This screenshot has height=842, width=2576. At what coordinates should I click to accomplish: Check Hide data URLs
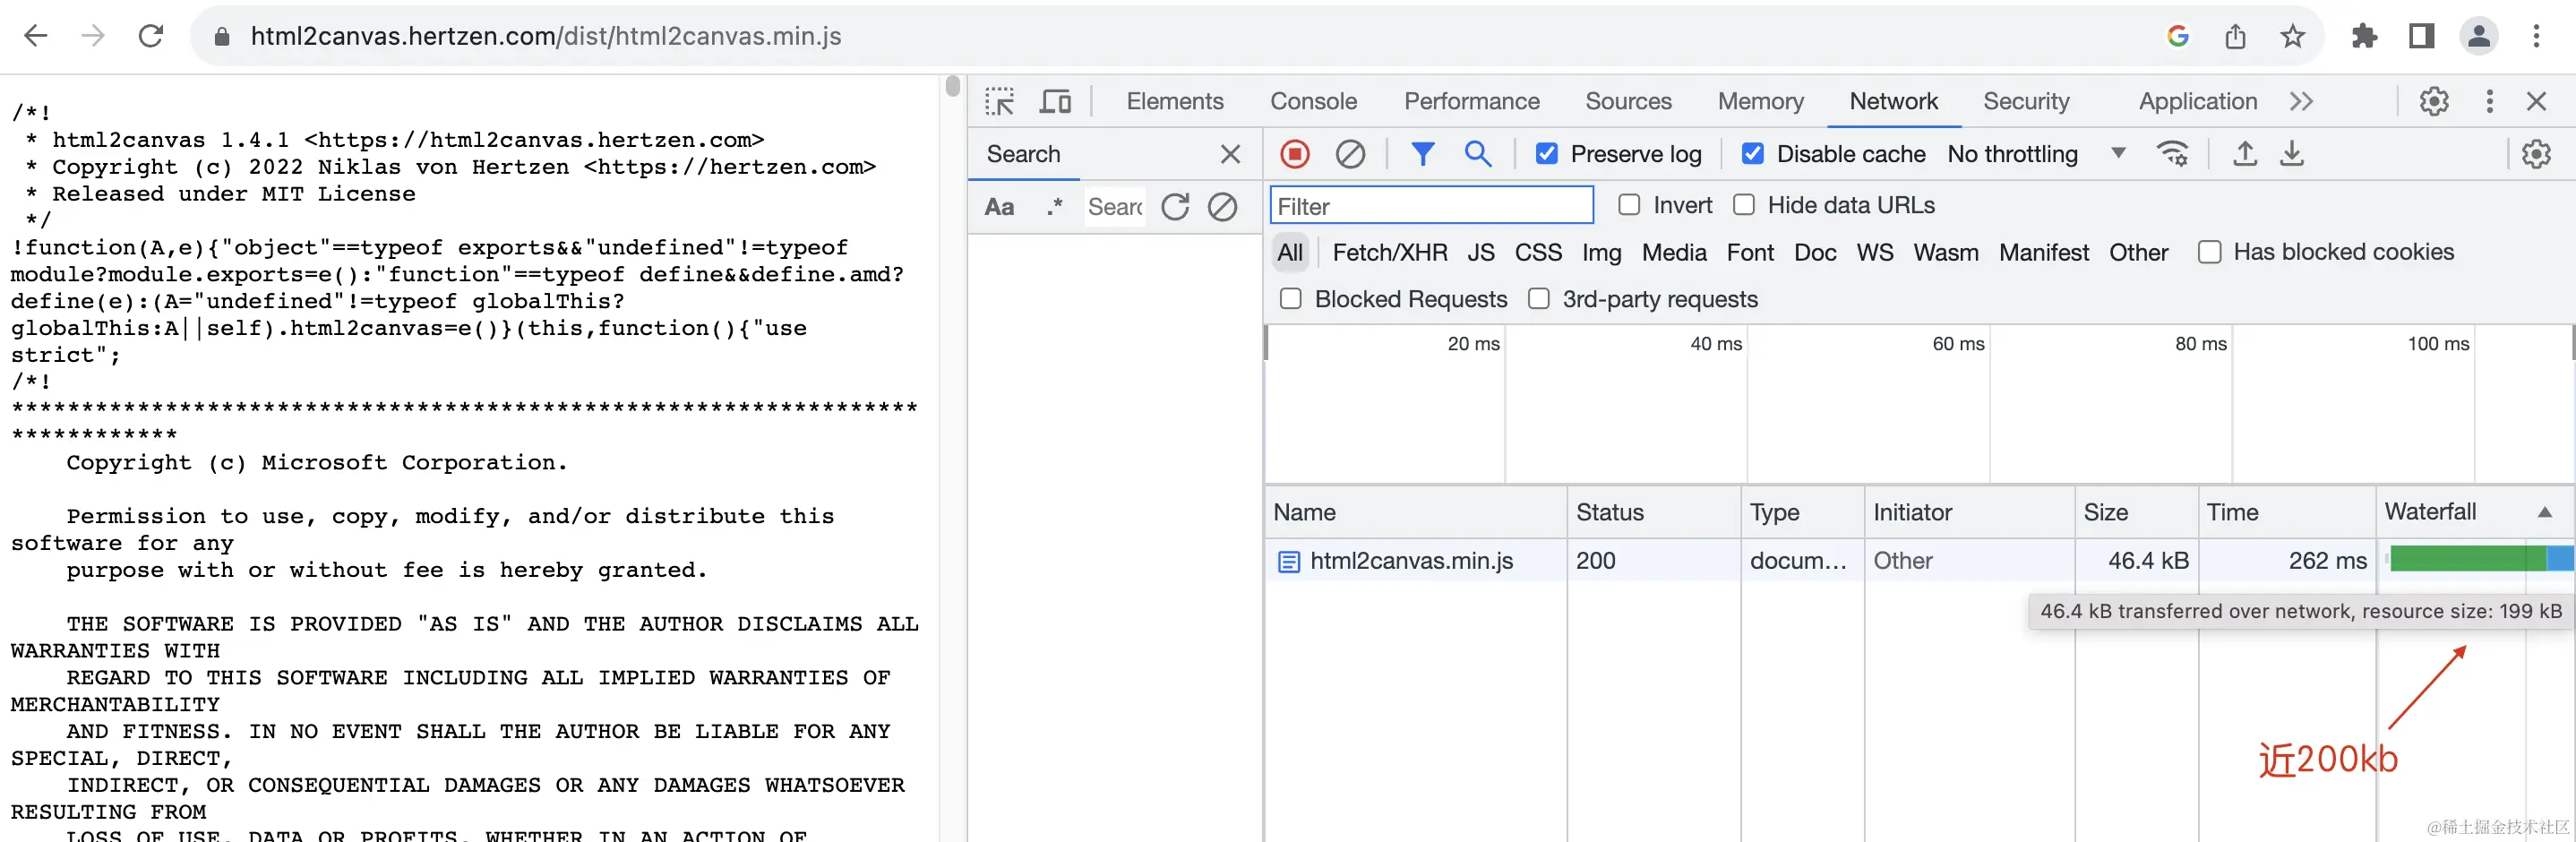click(x=1744, y=205)
